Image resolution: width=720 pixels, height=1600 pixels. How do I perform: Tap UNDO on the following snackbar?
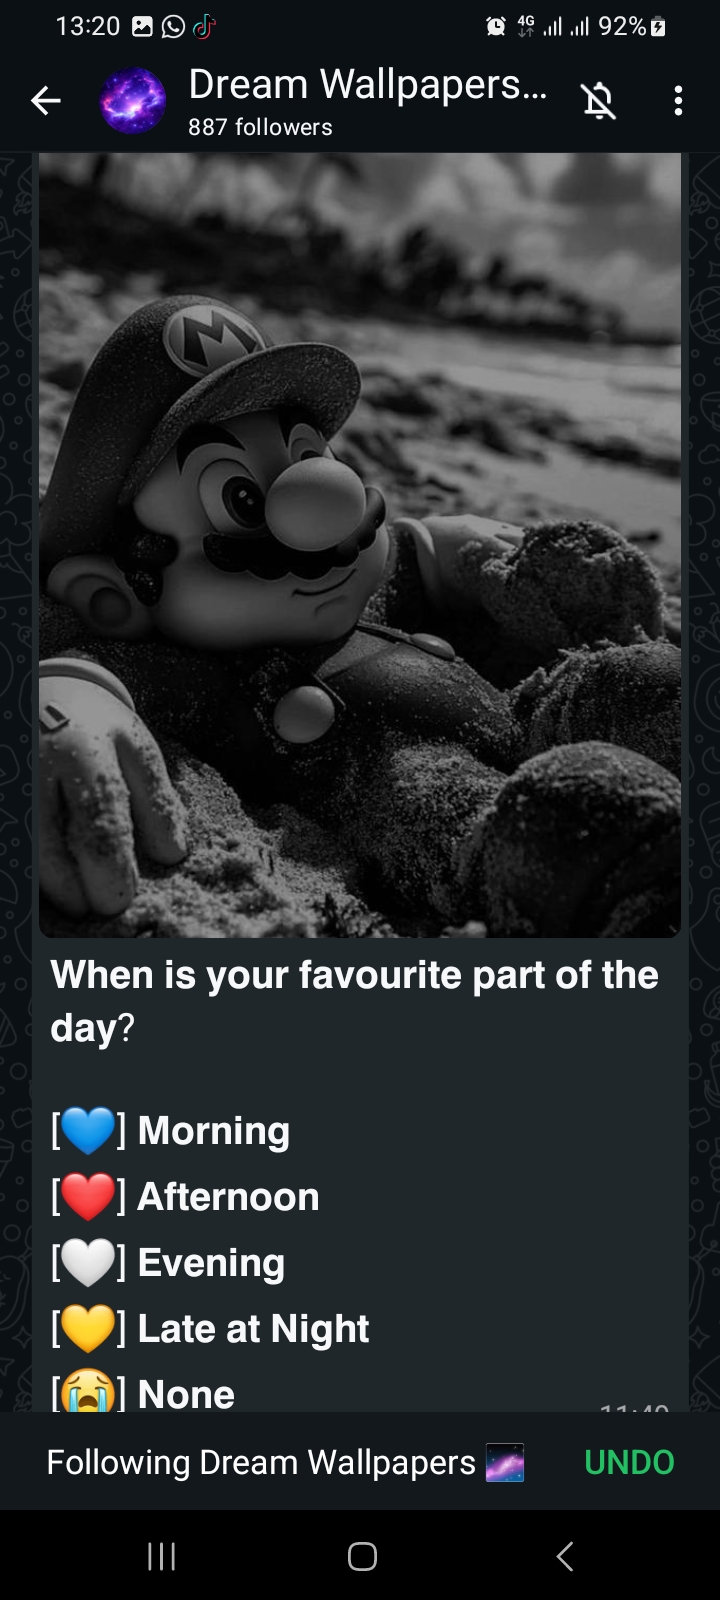click(629, 1462)
